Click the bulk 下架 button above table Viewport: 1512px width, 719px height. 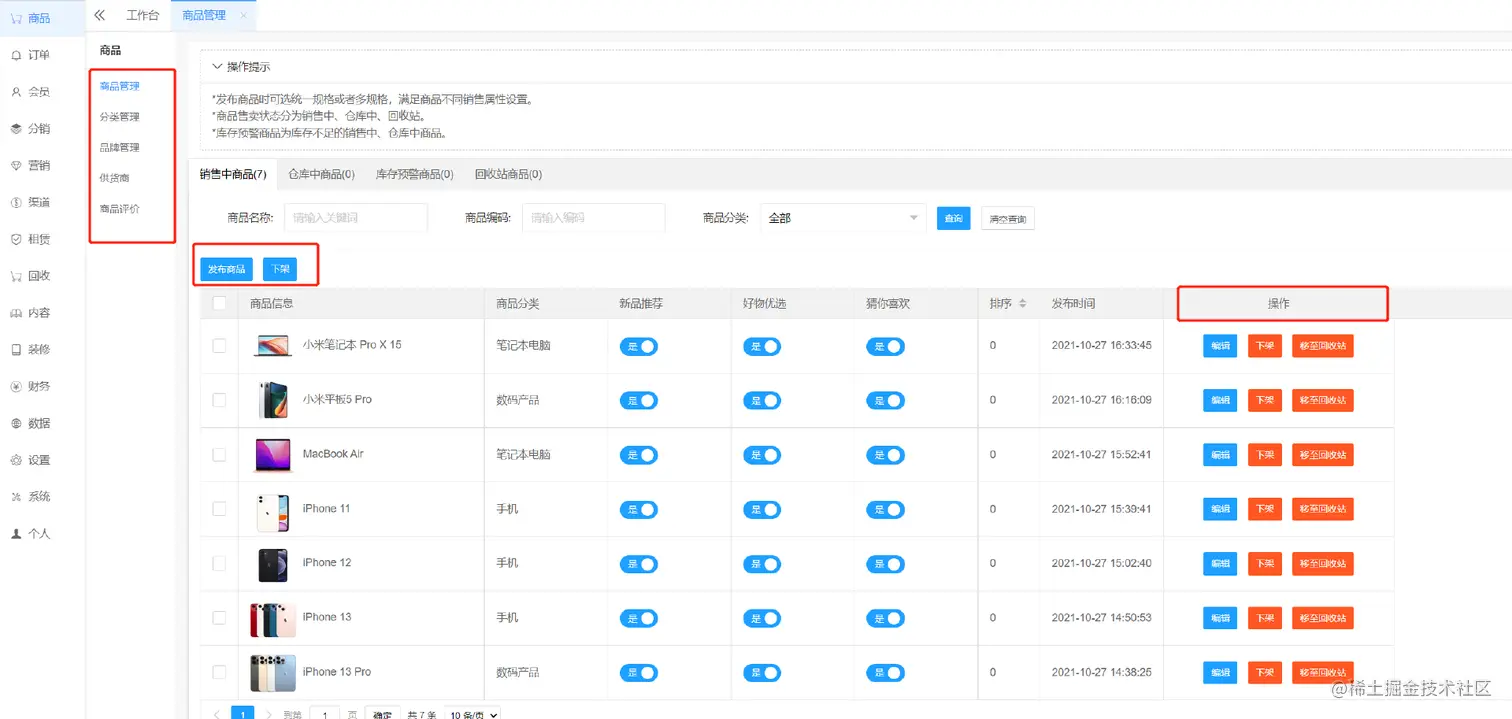(x=280, y=269)
